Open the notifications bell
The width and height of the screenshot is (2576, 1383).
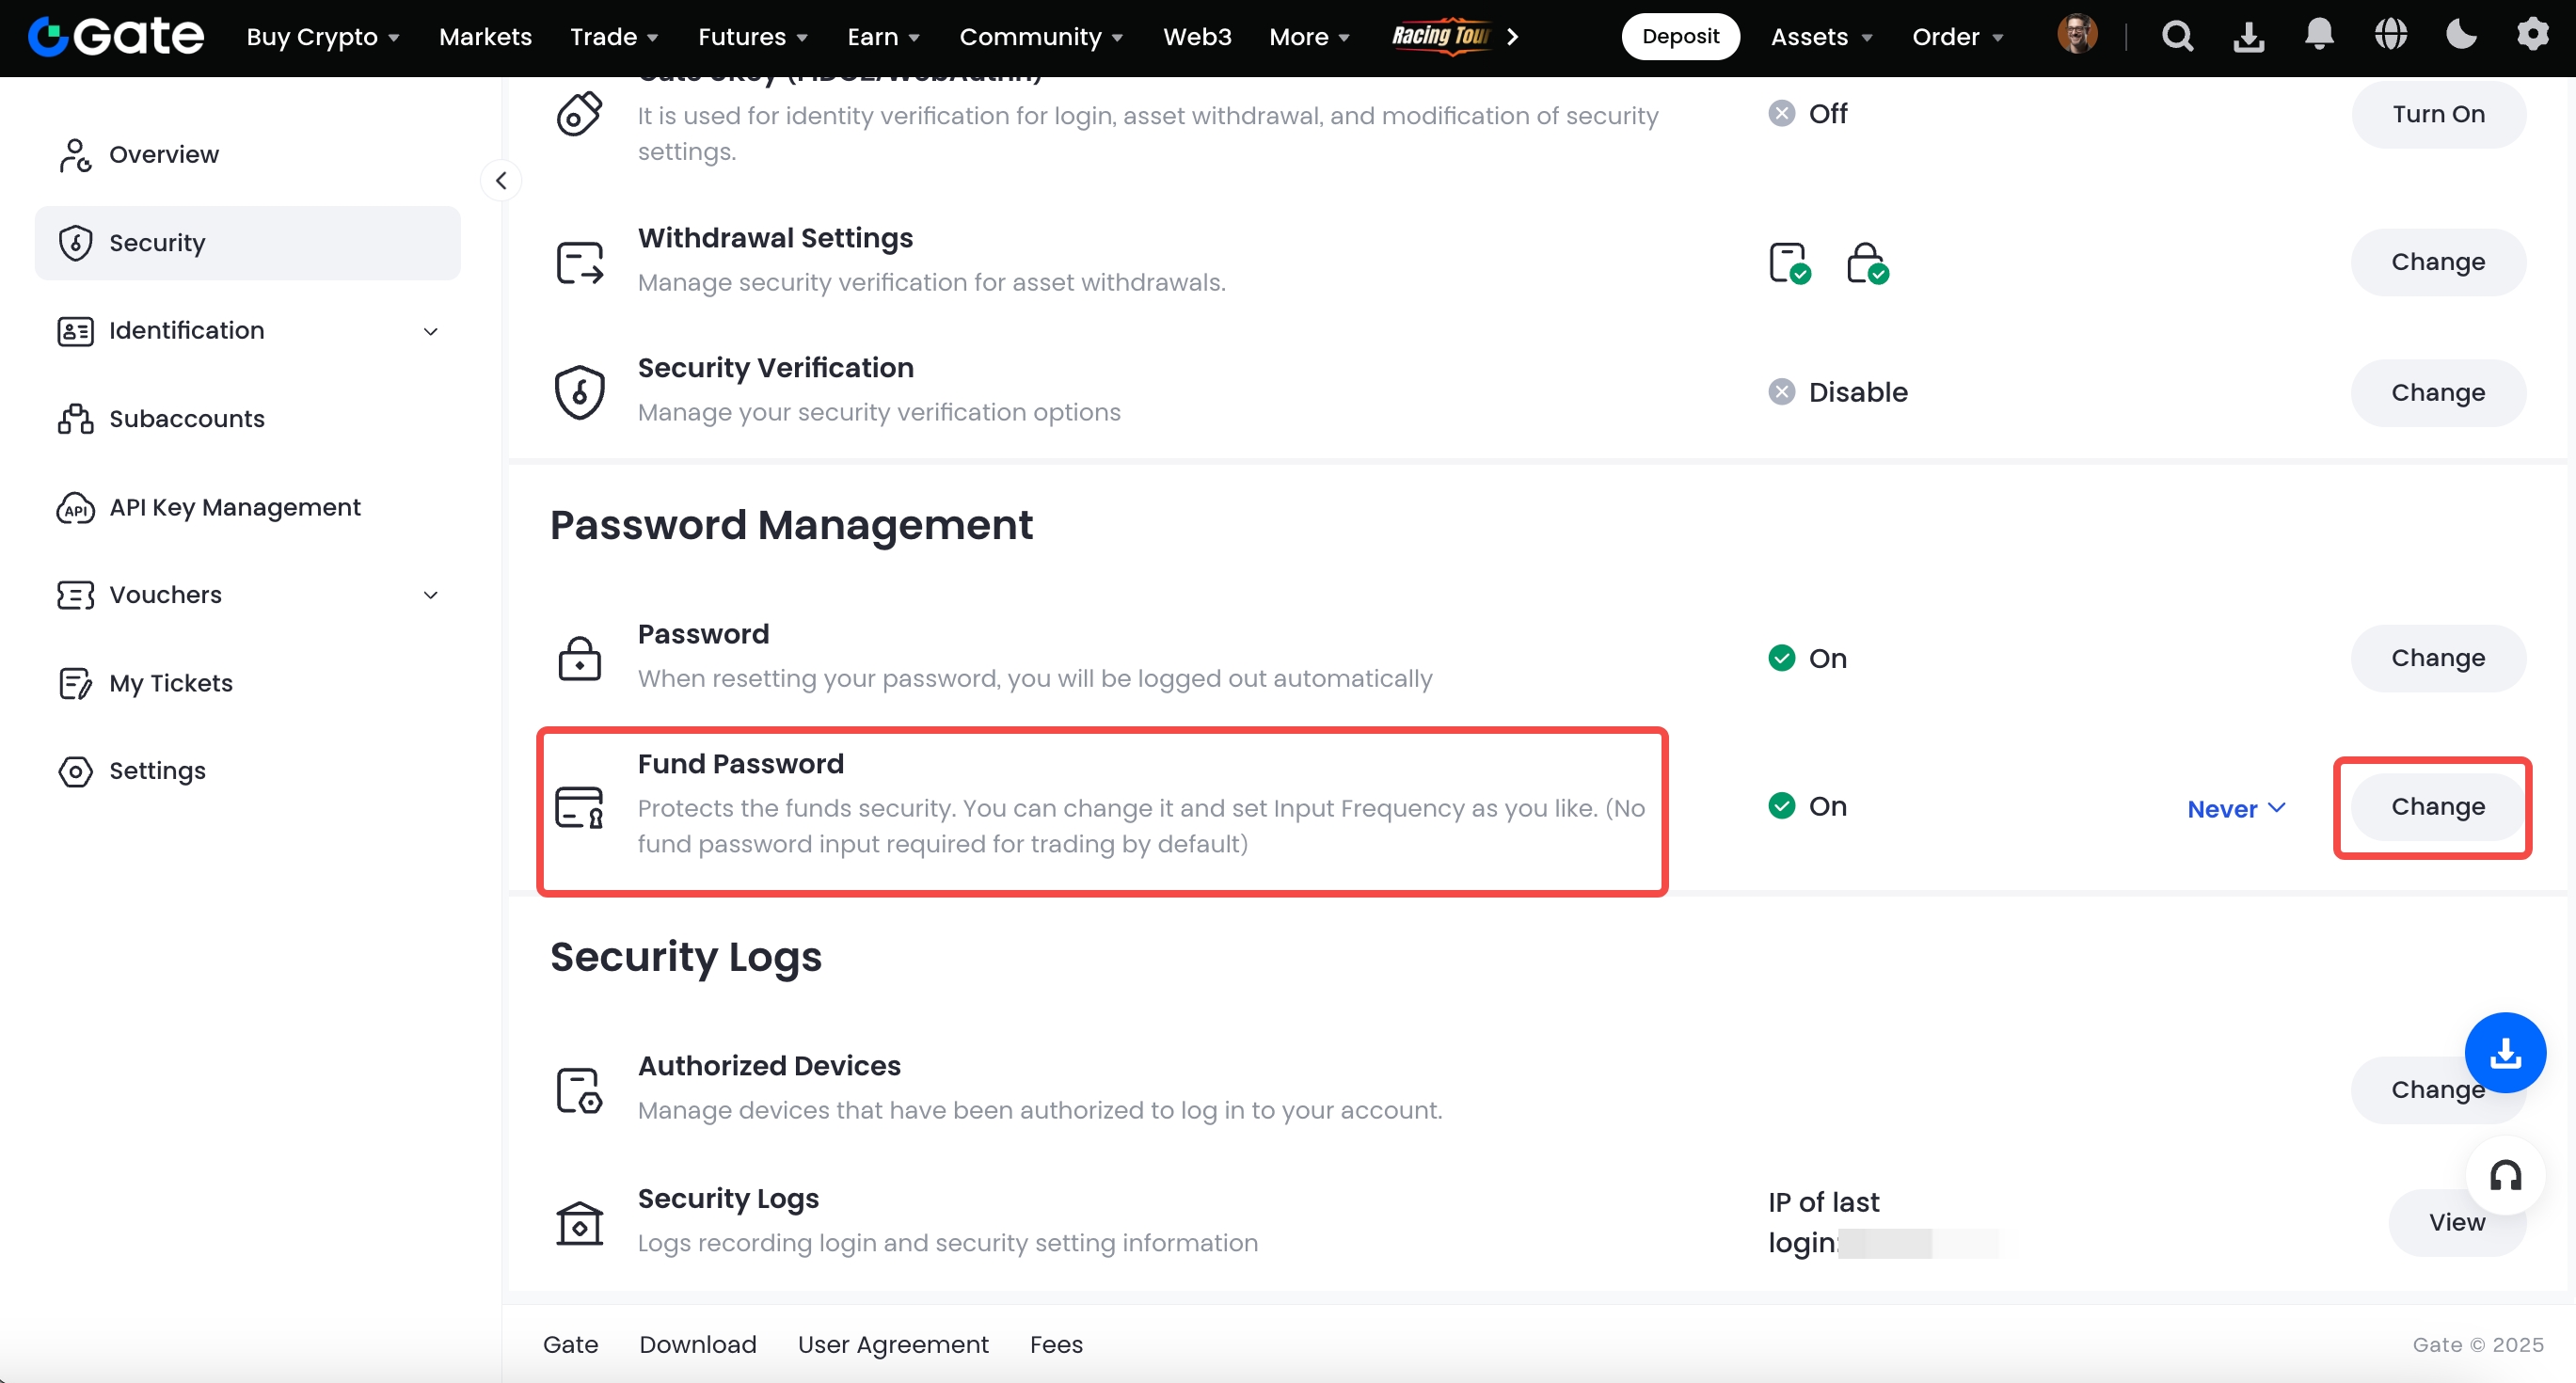[x=2319, y=36]
